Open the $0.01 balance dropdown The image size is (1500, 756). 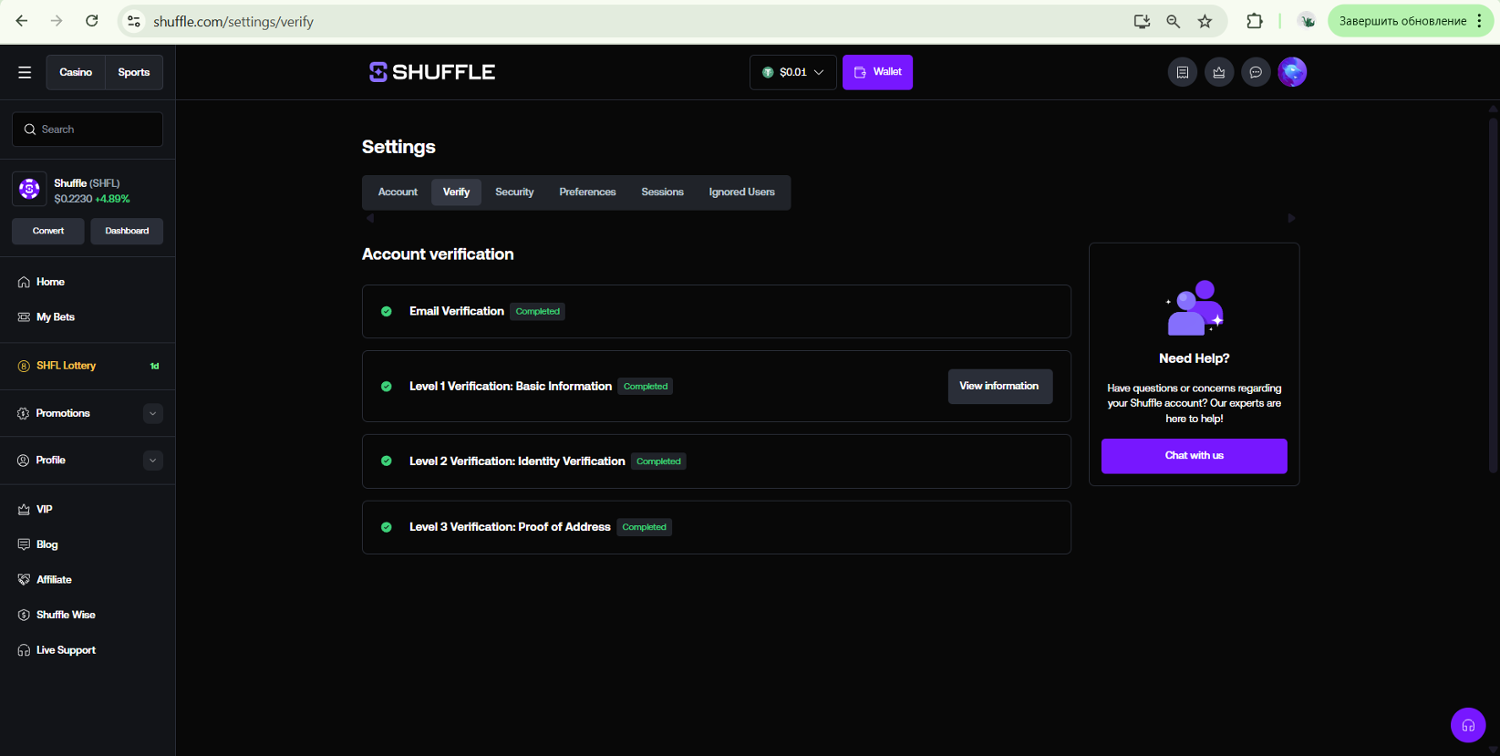point(793,72)
